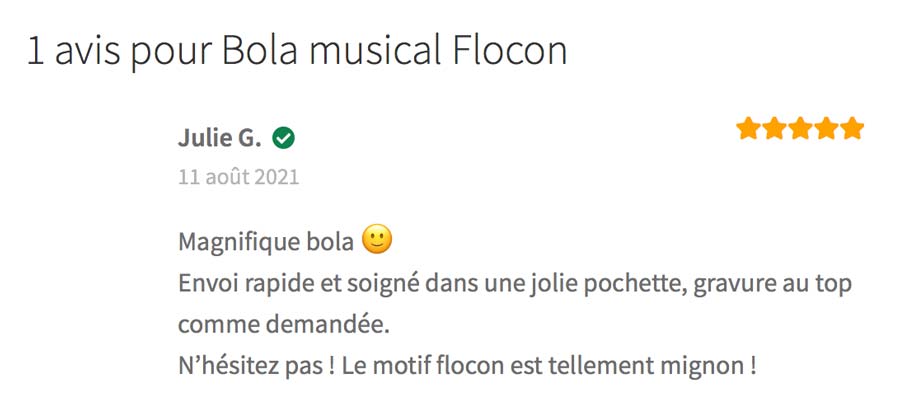
Task: Select the last orange rating star
Action: [x=852, y=128]
